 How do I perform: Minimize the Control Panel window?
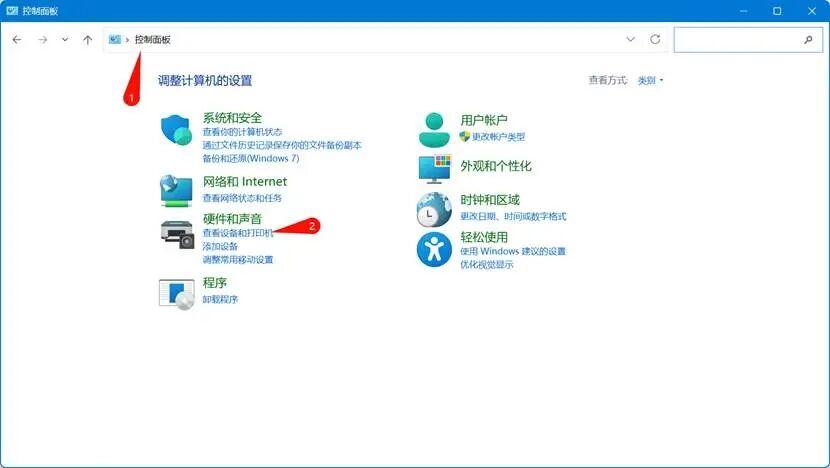pos(743,11)
